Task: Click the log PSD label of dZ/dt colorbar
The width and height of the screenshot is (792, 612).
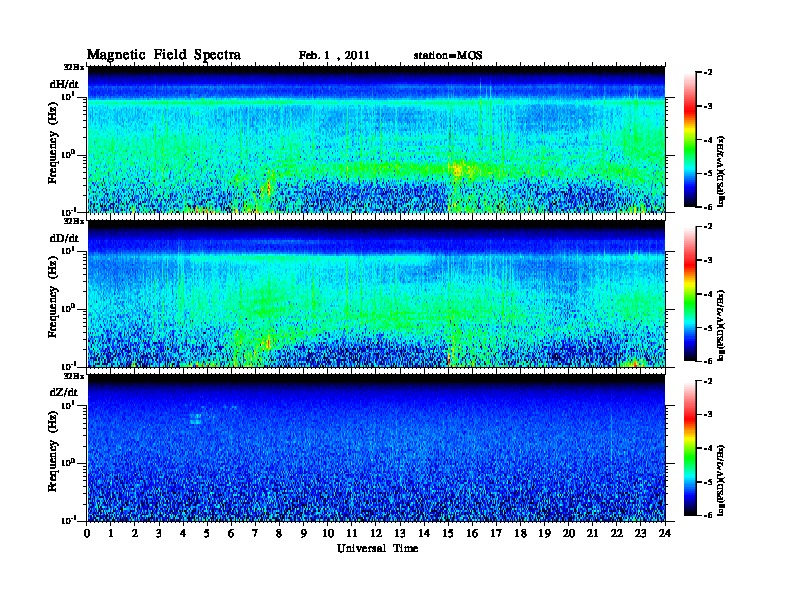Action: pos(721,480)
